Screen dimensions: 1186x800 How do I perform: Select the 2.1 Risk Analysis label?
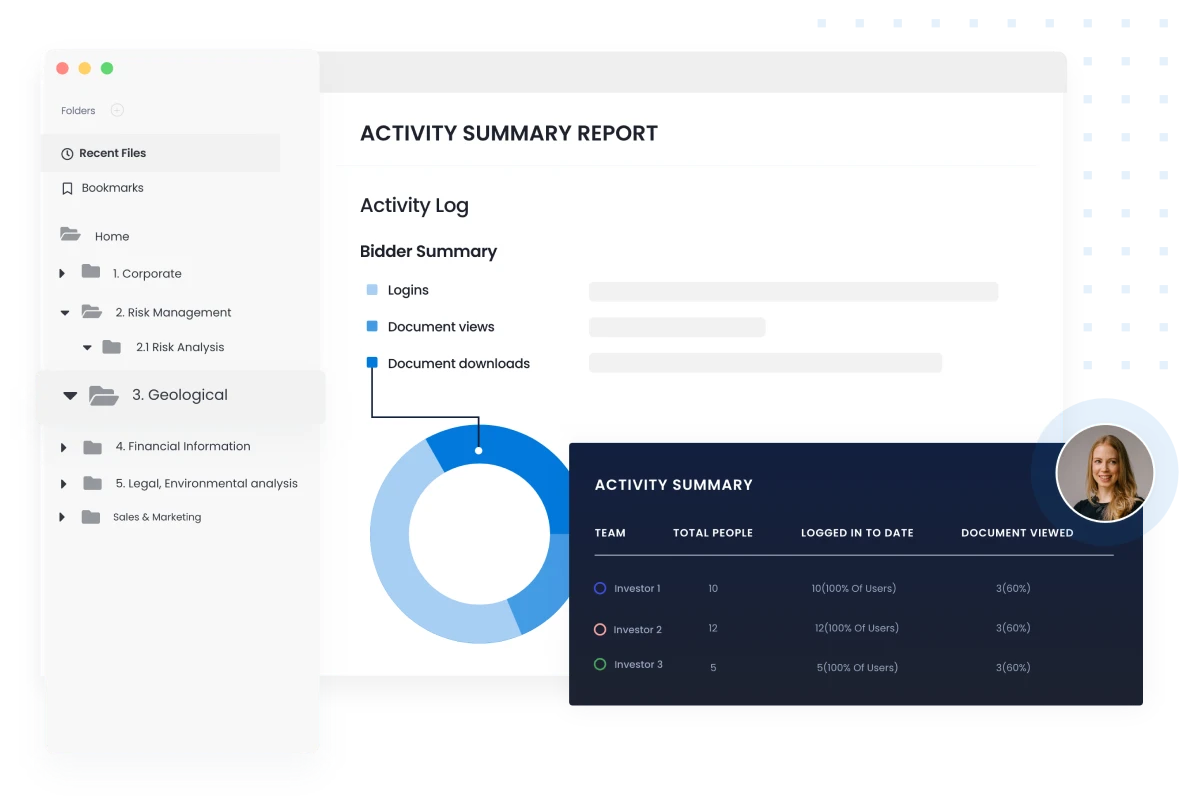coord(180,347)
